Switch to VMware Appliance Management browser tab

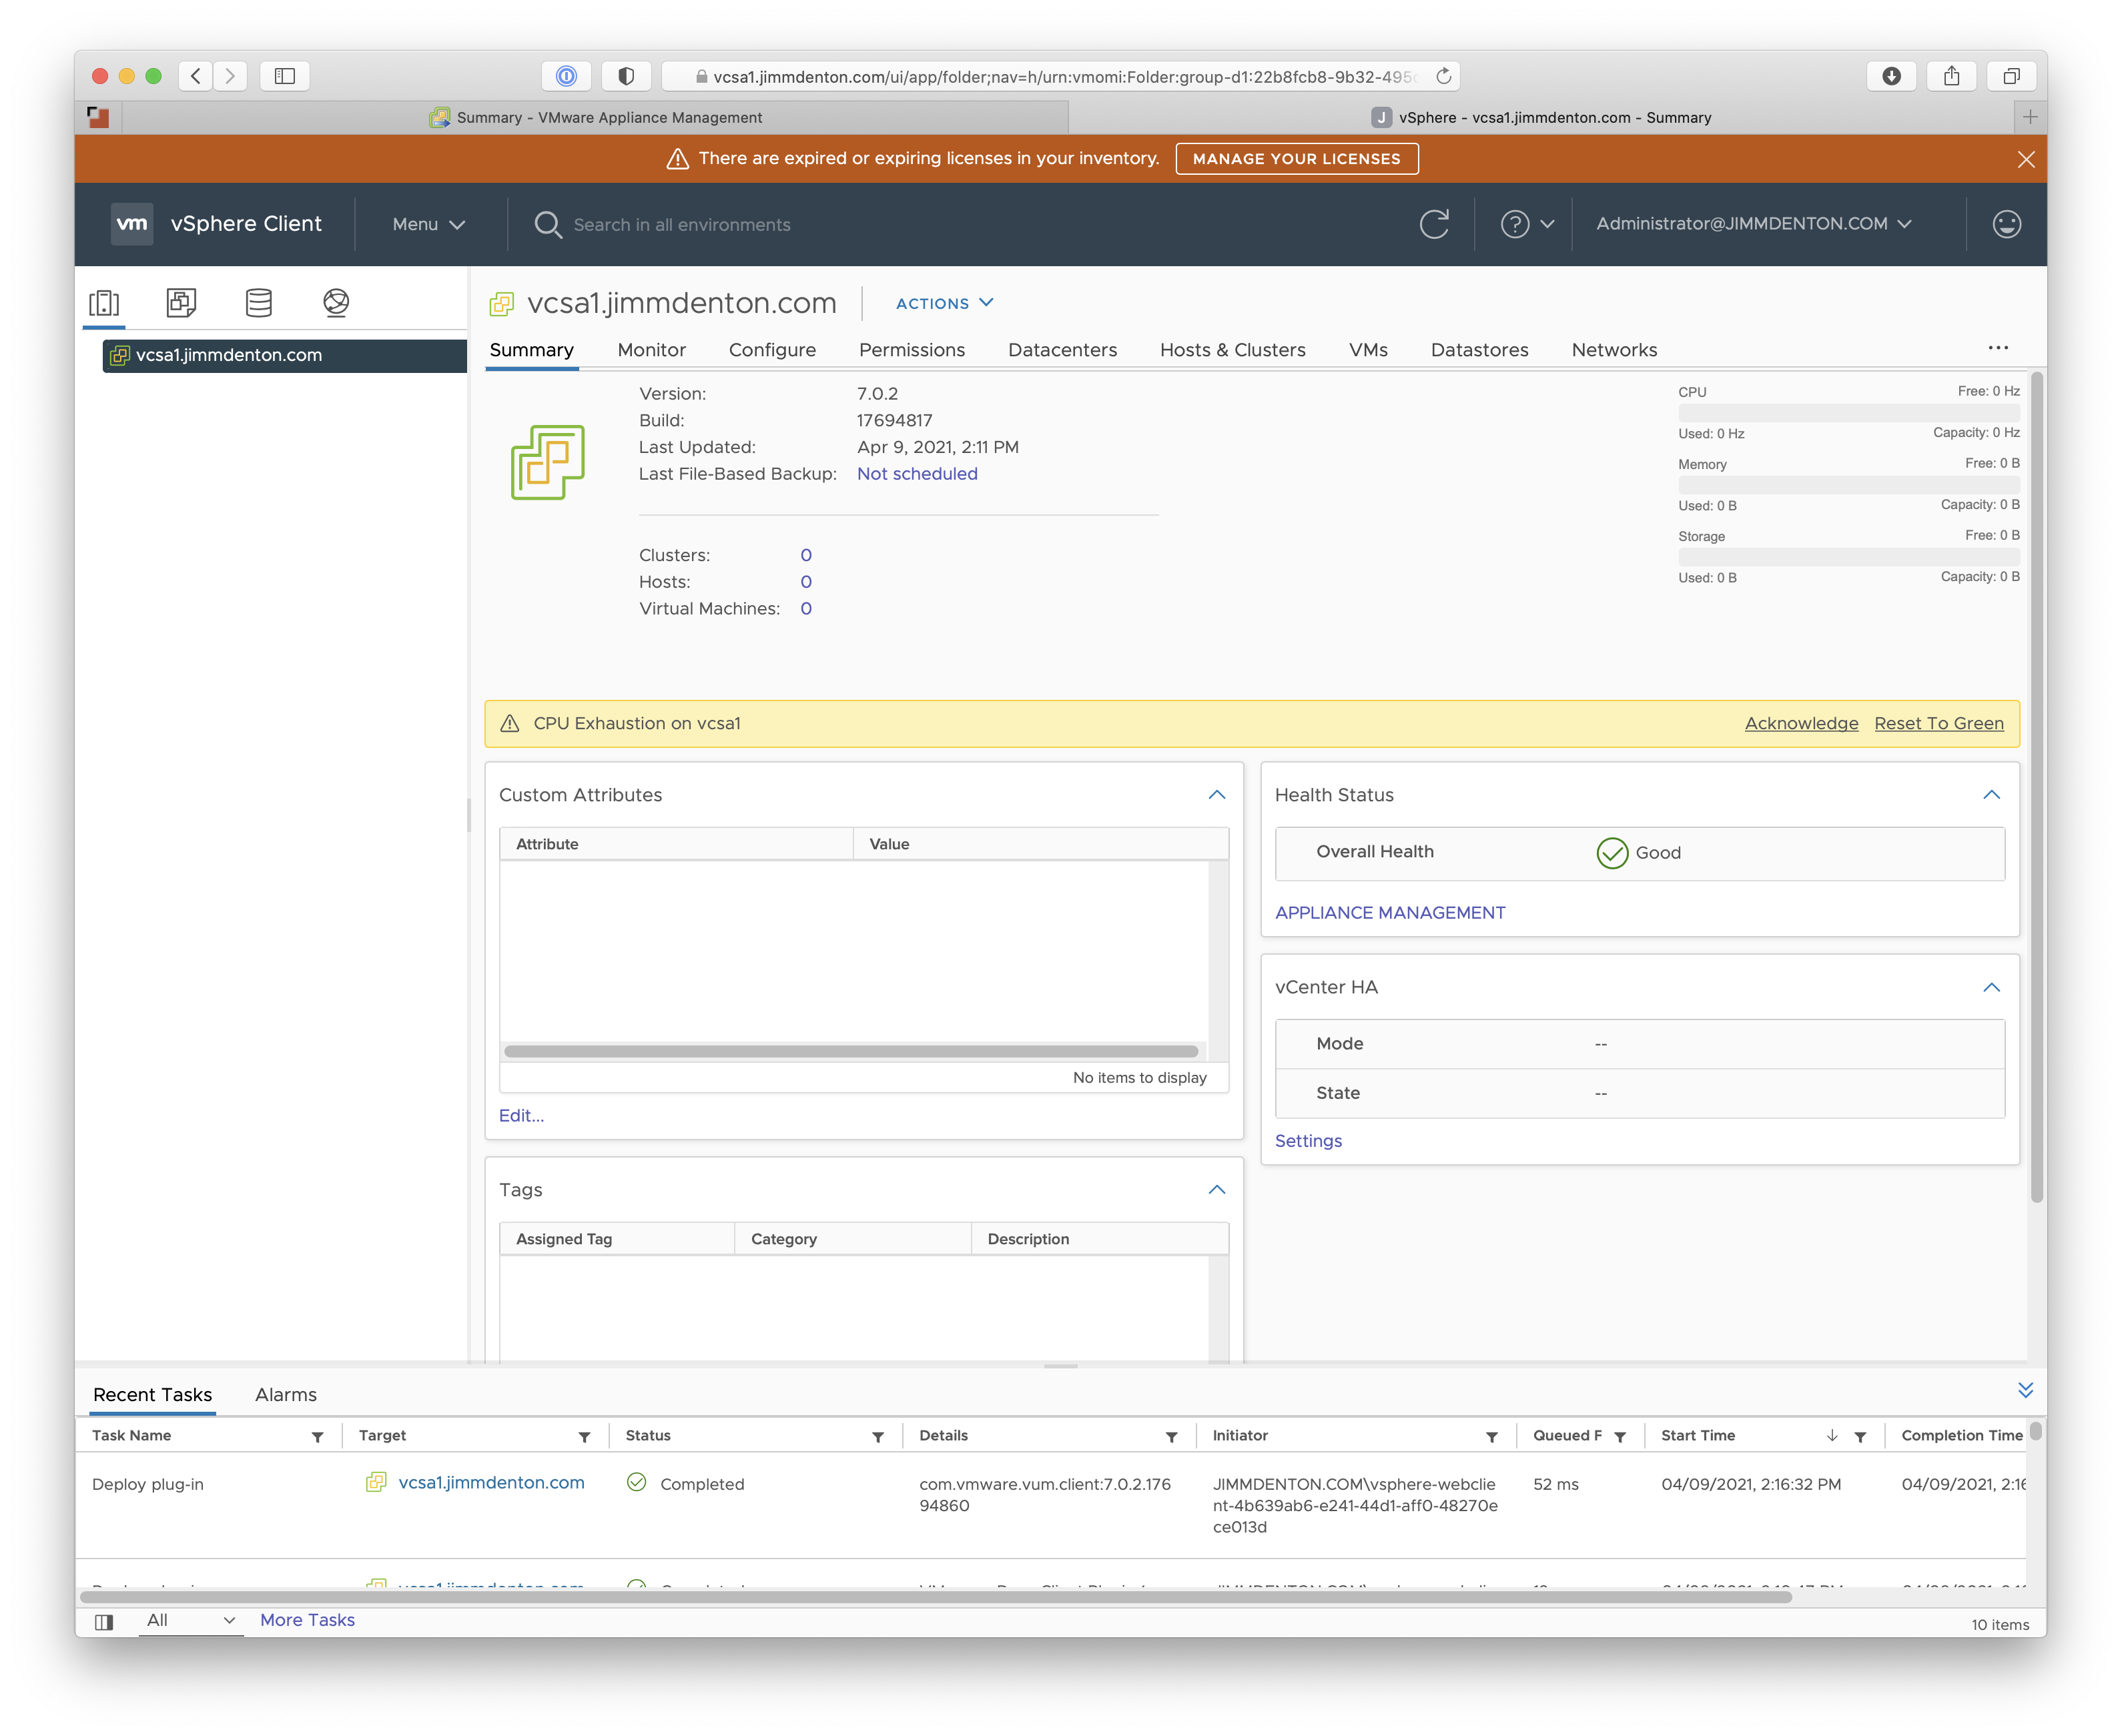click(x=595, y=117)
